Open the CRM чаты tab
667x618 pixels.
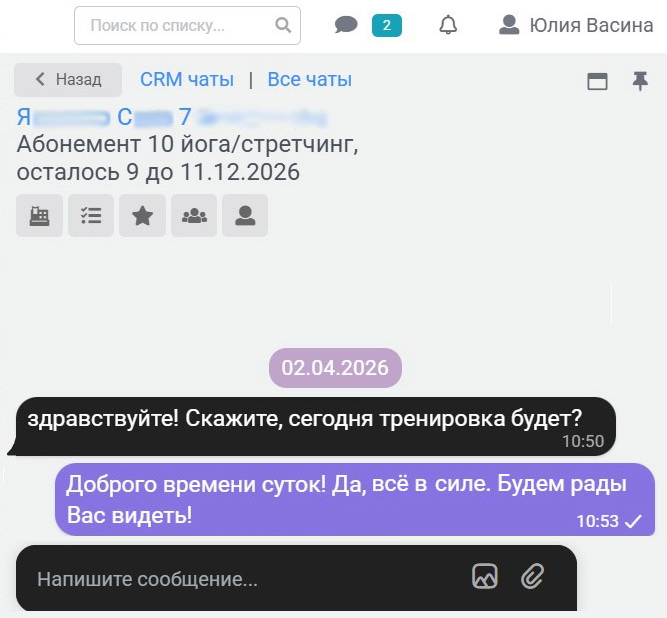(x=187, y=80)
